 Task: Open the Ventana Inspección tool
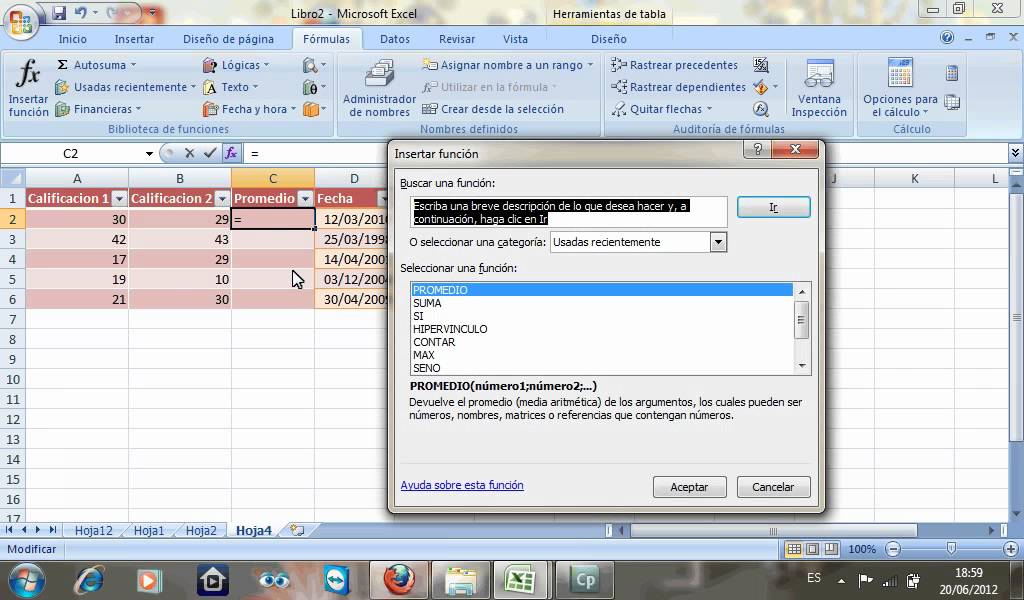pos(819,87)
